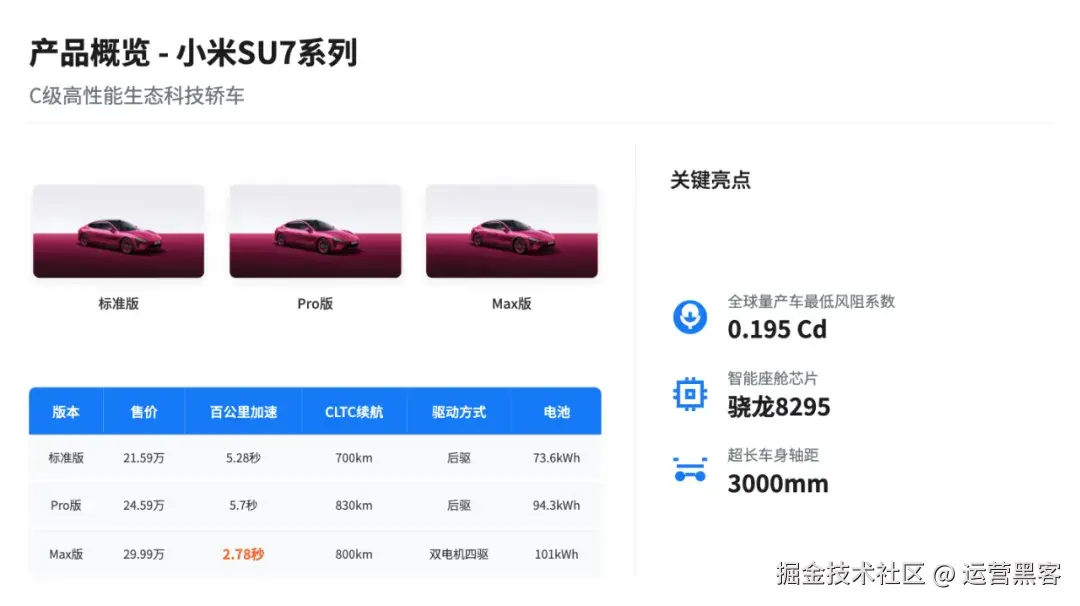Image resolution: width=1080 pixels, height=606 pixels.
Task: Click the 双电机四驱 drive cell
Action: [459, 554]
